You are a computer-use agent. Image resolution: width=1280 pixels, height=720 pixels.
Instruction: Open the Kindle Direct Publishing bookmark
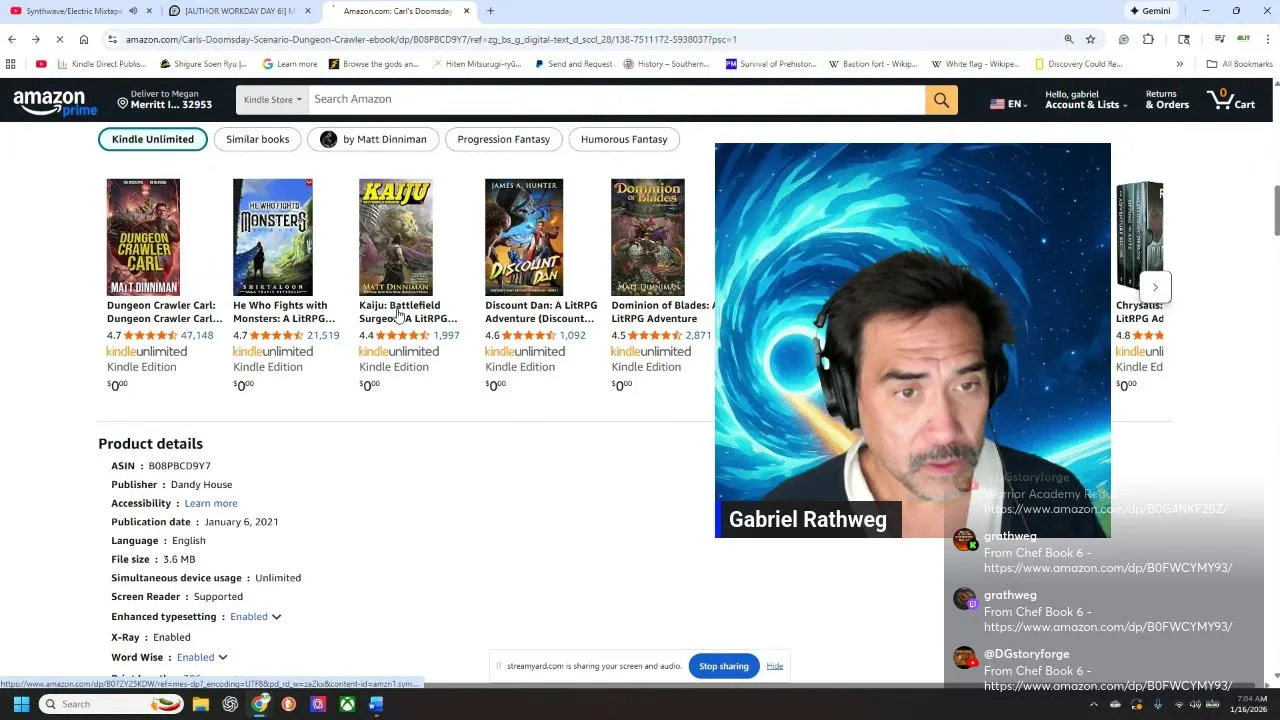(x=102, y=64)
